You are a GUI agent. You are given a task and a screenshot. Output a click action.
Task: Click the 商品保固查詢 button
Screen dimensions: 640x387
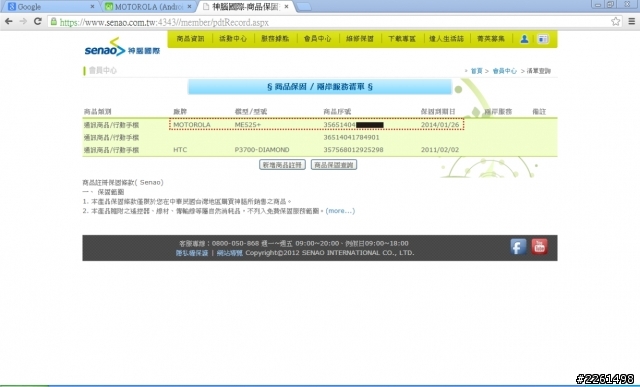click(334, 165)
